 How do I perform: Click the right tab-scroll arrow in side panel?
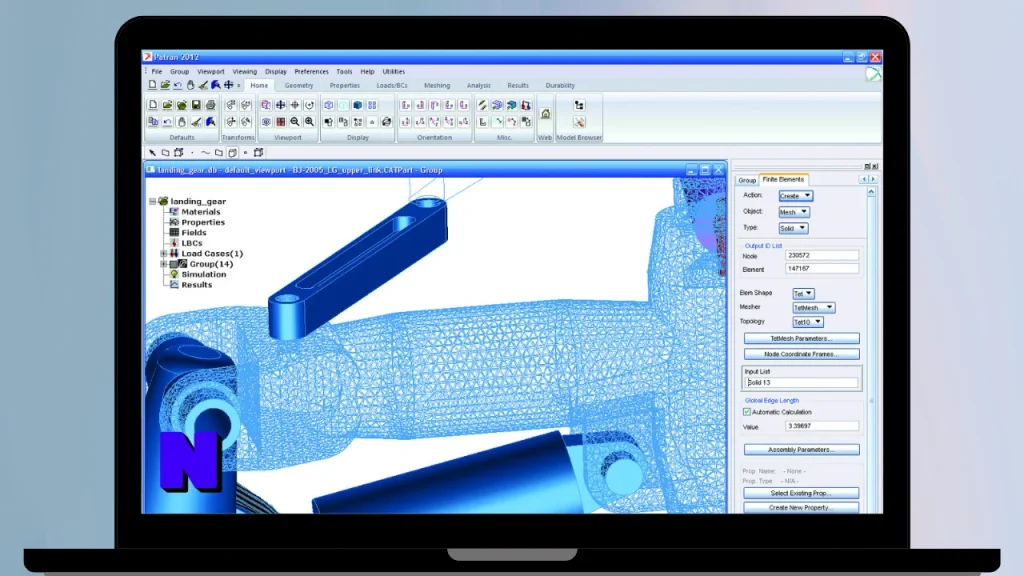point(873,180)
